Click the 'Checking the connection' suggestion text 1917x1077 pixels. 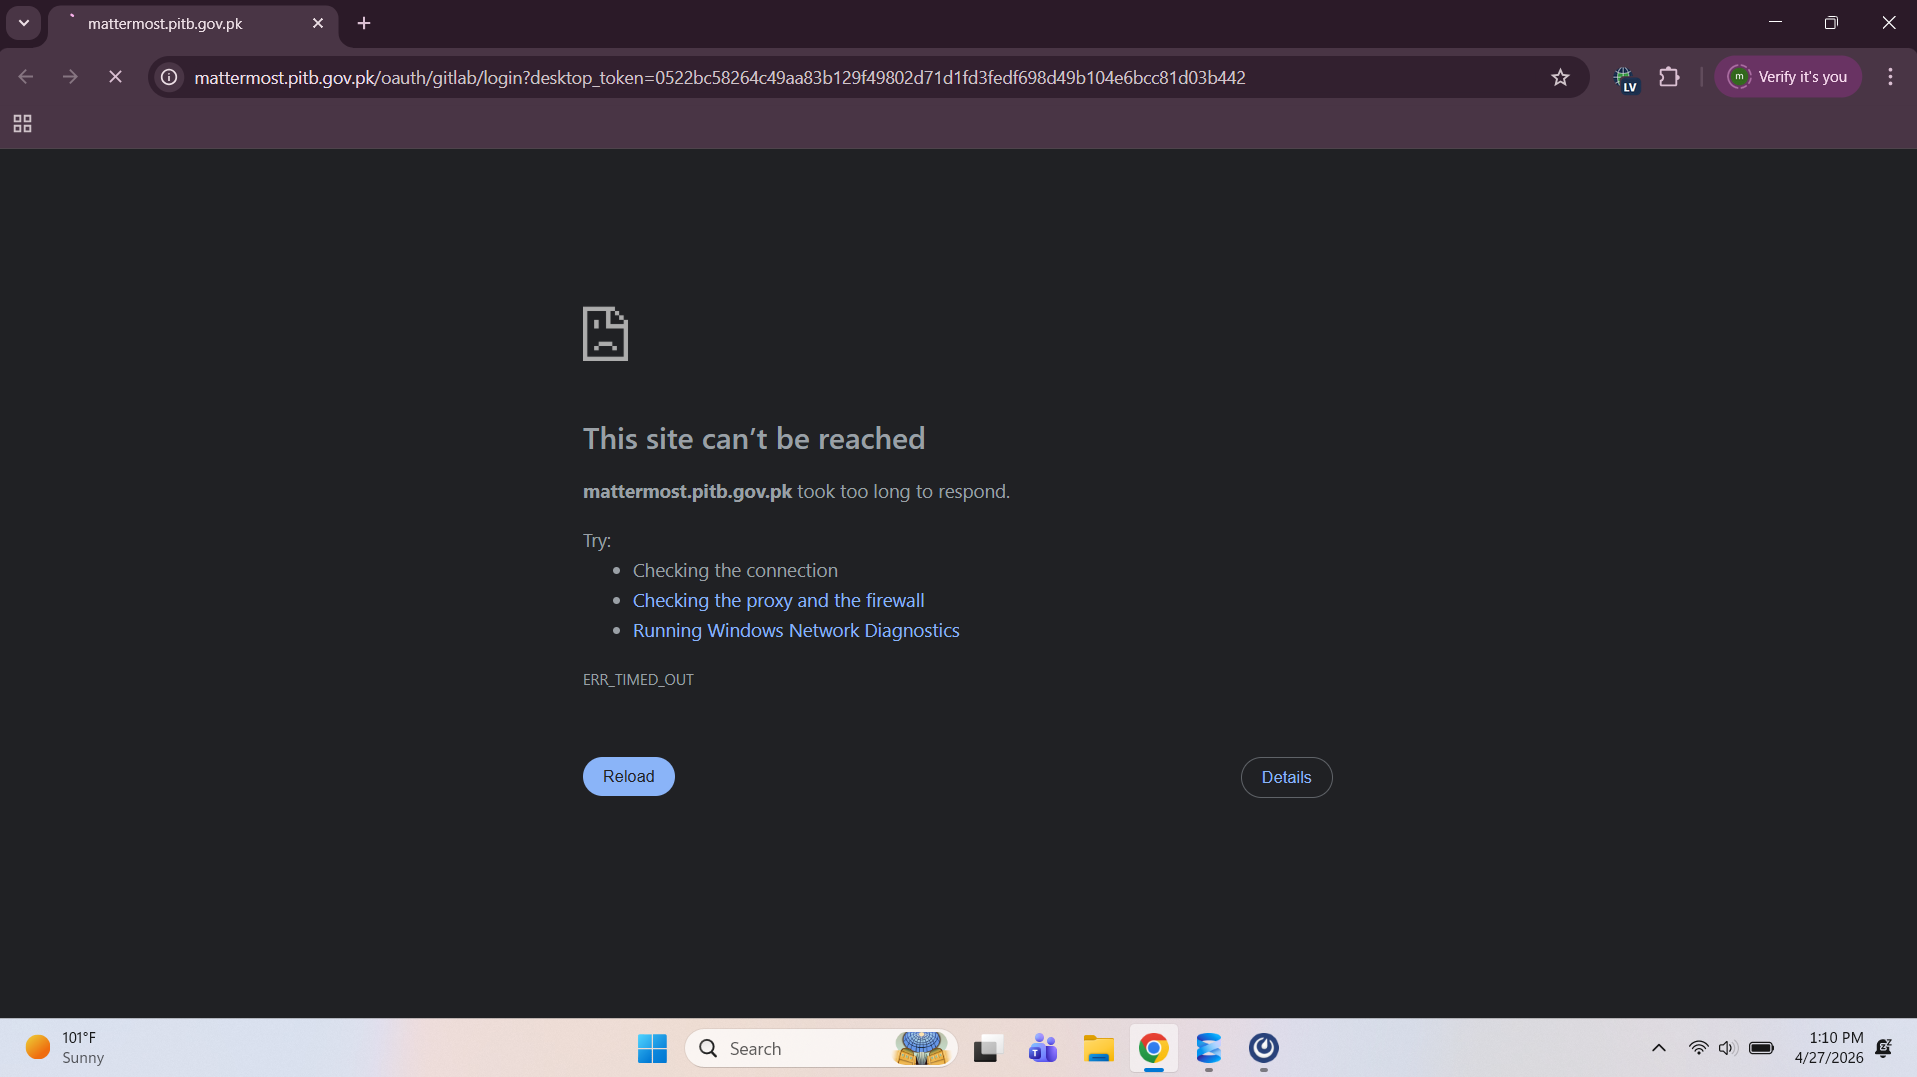(x=735, y=570)
